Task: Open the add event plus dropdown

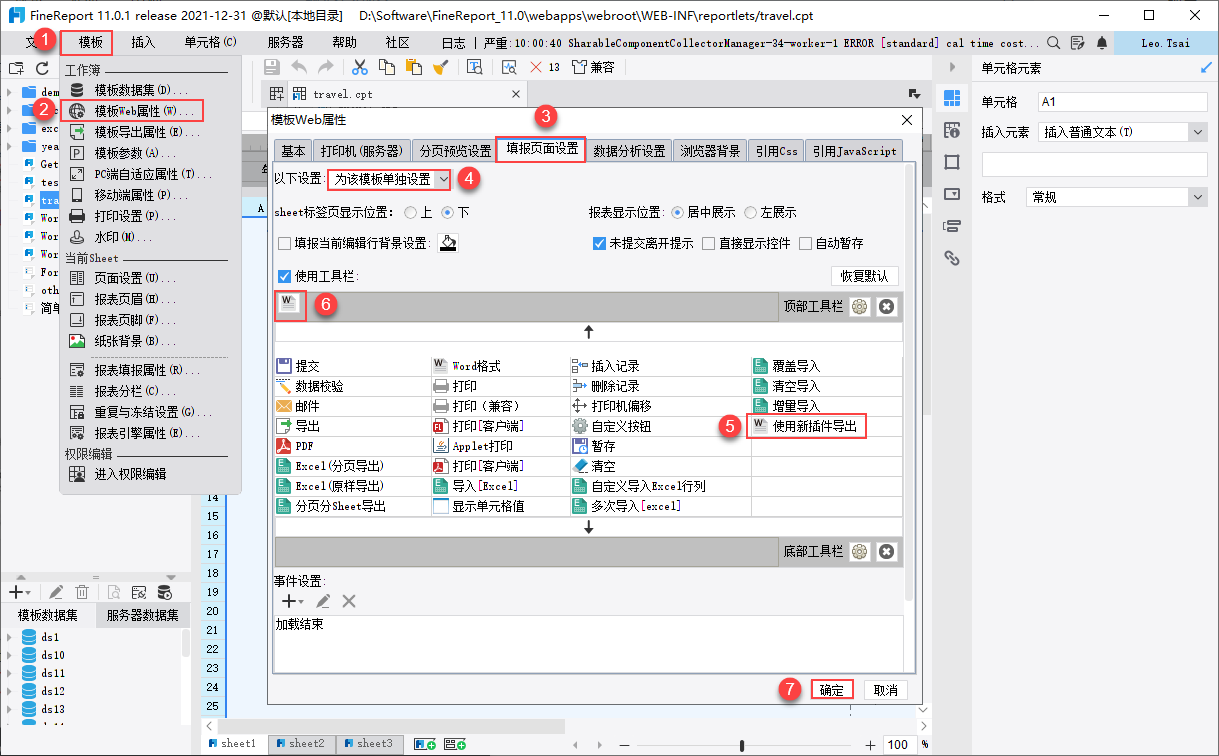Action: coord(292,601)
